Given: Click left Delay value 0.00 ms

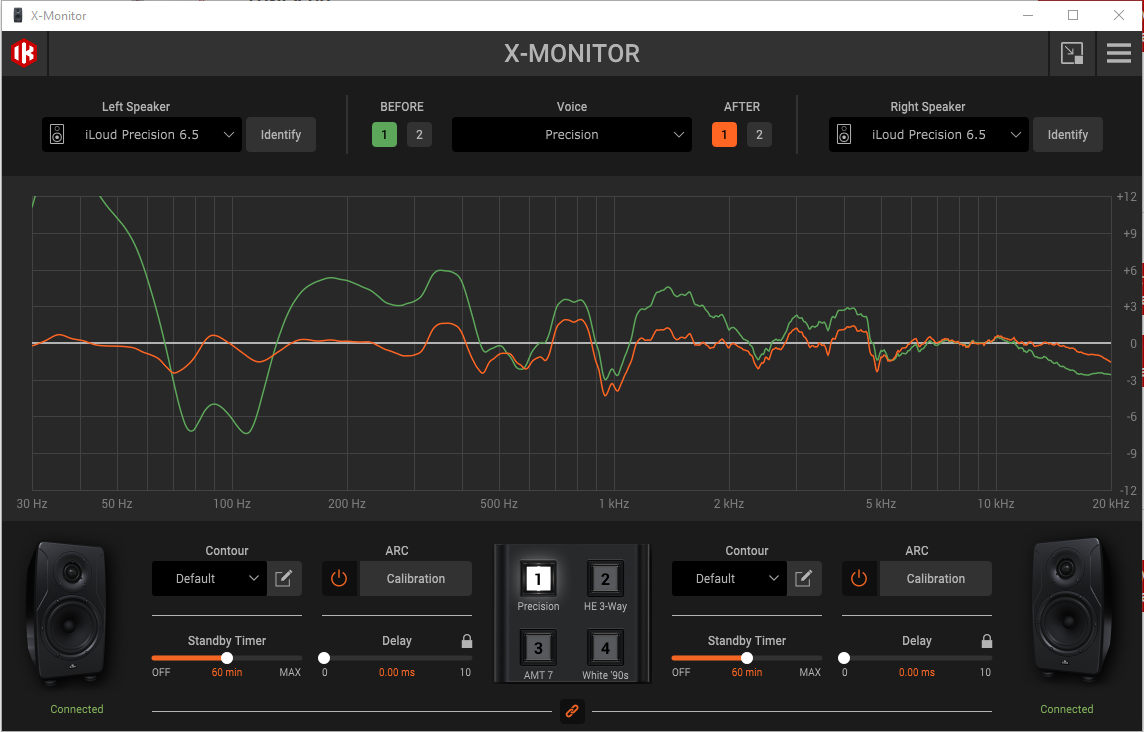Looking at the screenshot, I should [397, 672].
